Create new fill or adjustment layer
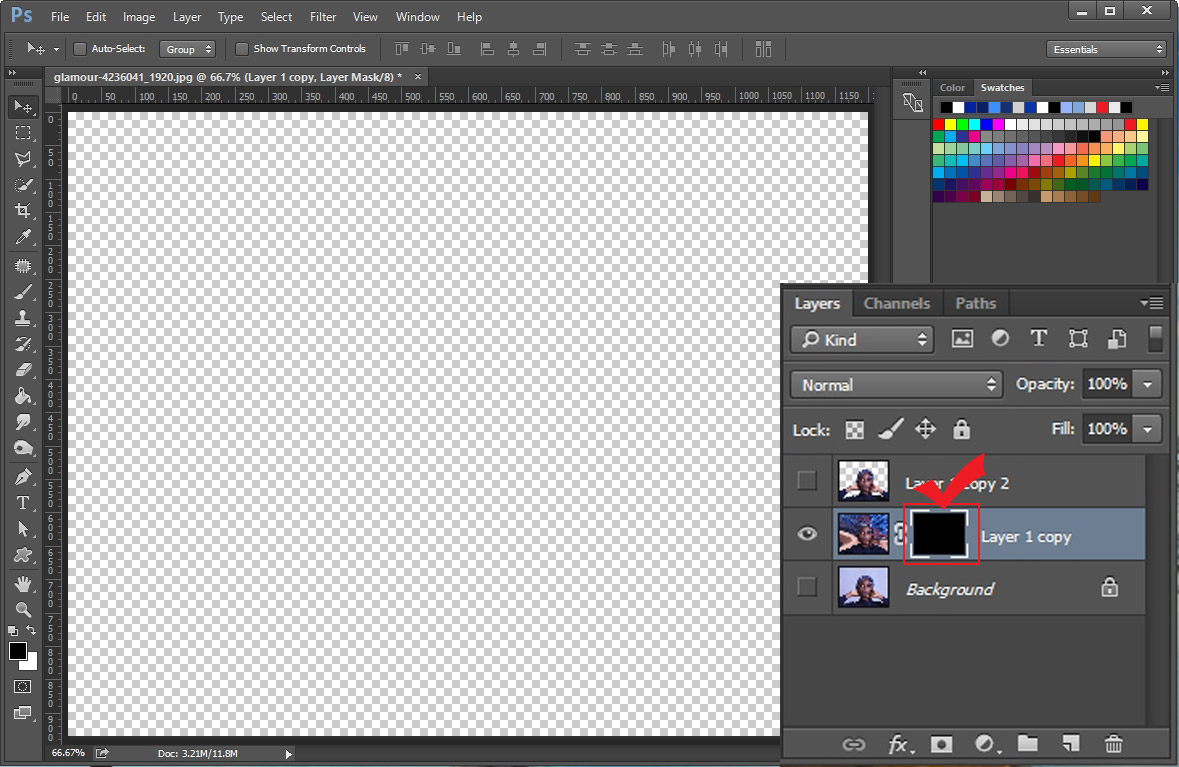 (986, 744)
